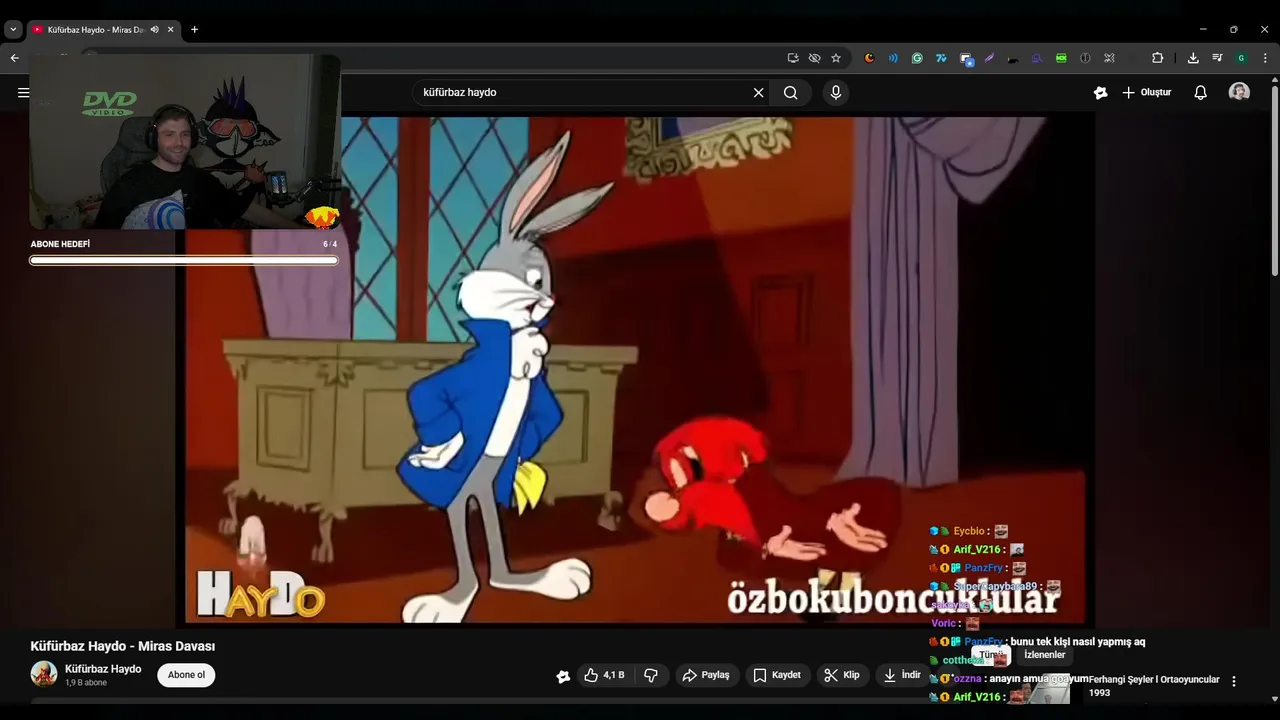Click the ABONE HEDEFİ progress bar

tap(184, 260)
